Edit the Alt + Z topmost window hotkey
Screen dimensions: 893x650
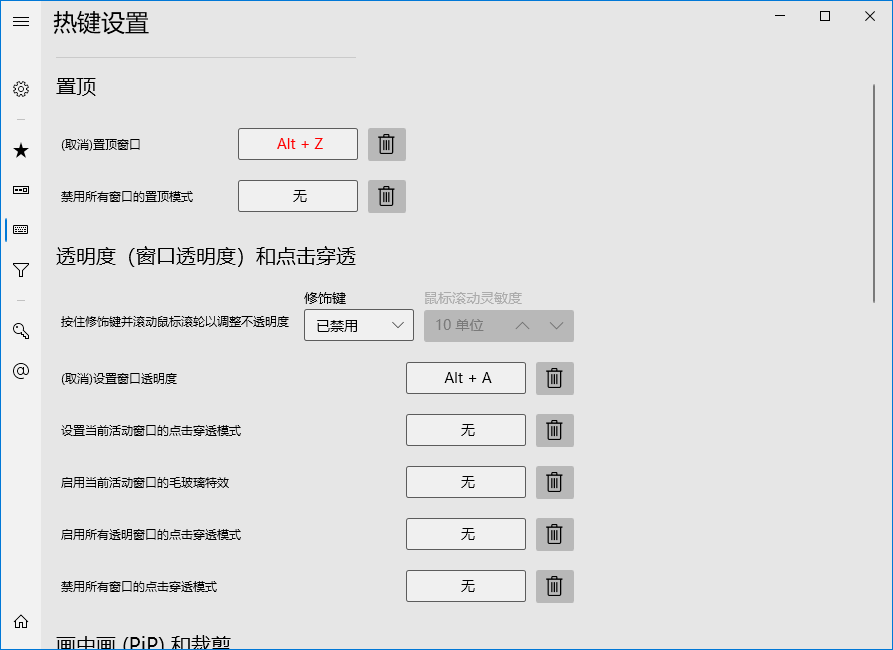(x=297, y=144)
